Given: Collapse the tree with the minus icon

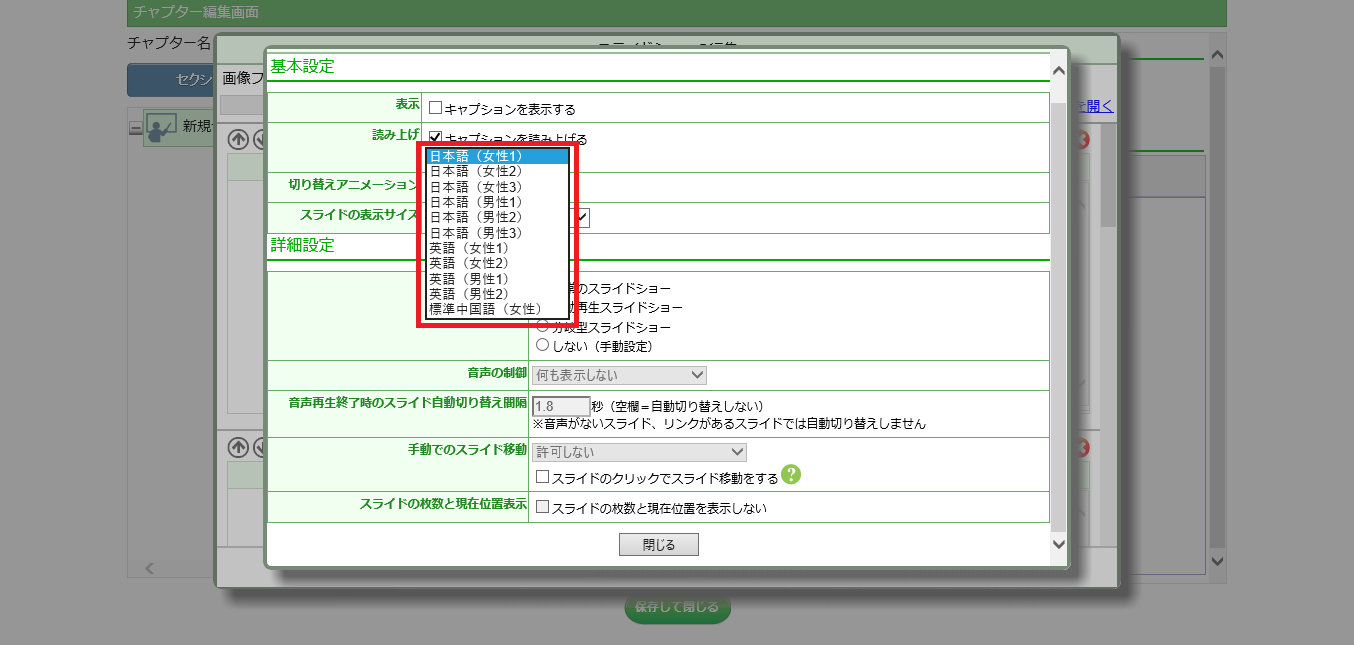Looking at the screenshot, I should click(x=136, y=127).
